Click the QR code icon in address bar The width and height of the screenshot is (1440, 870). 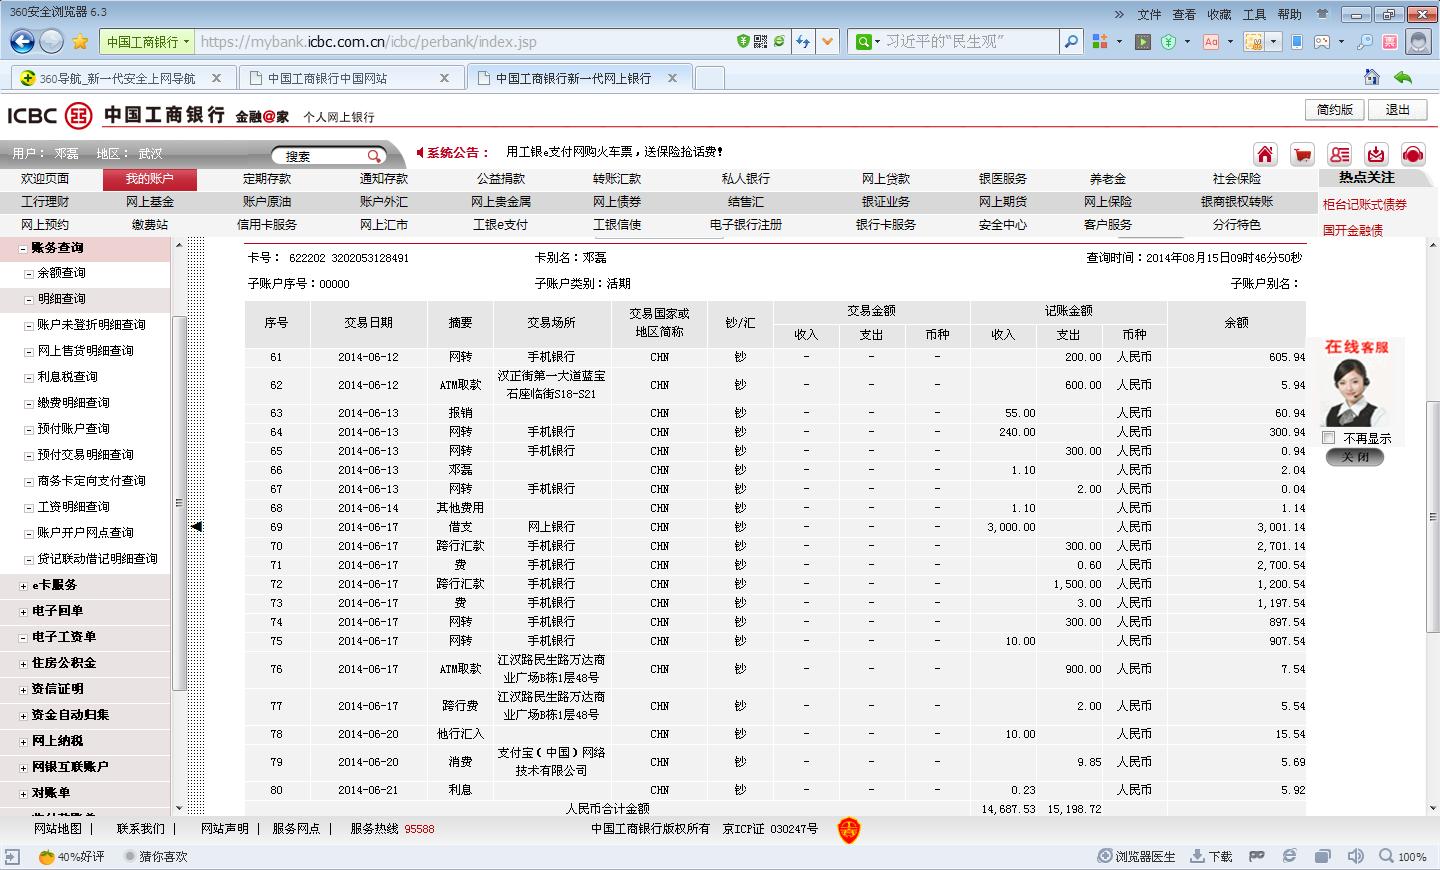pyautogui.click(x=761, y=41)
